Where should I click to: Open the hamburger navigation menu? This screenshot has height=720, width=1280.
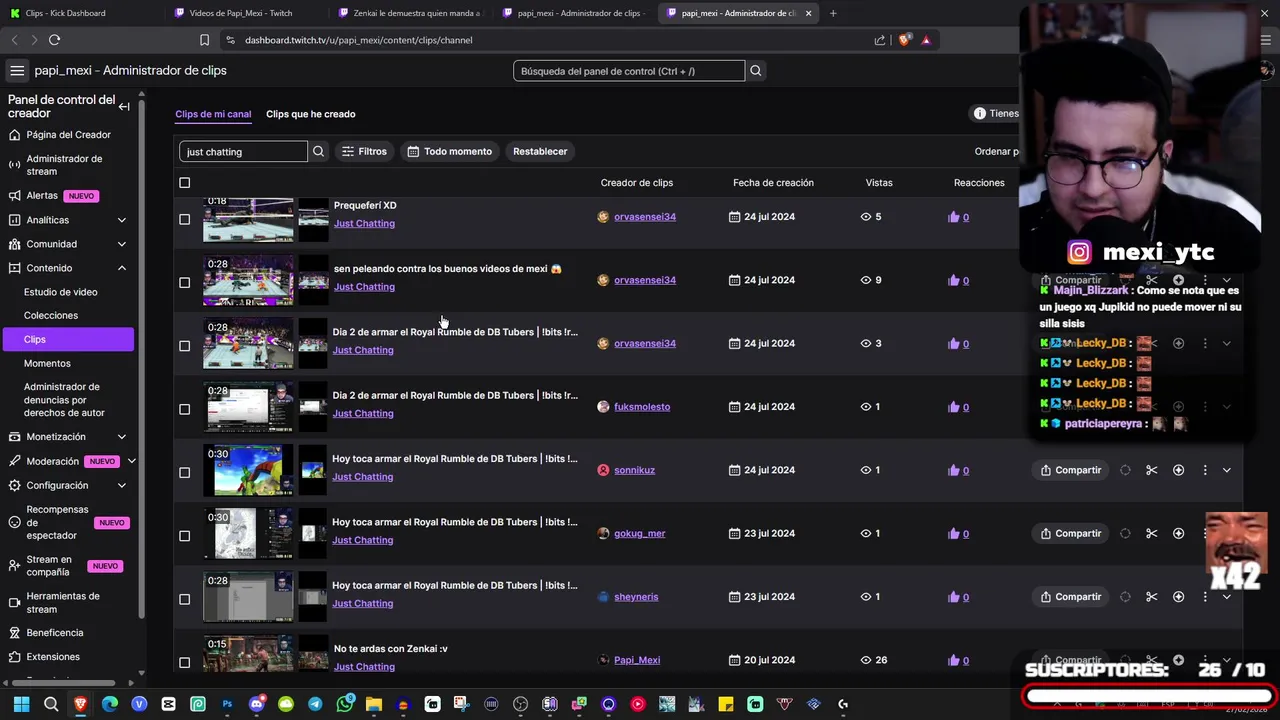pyautogui.click(x=17, y=70)
